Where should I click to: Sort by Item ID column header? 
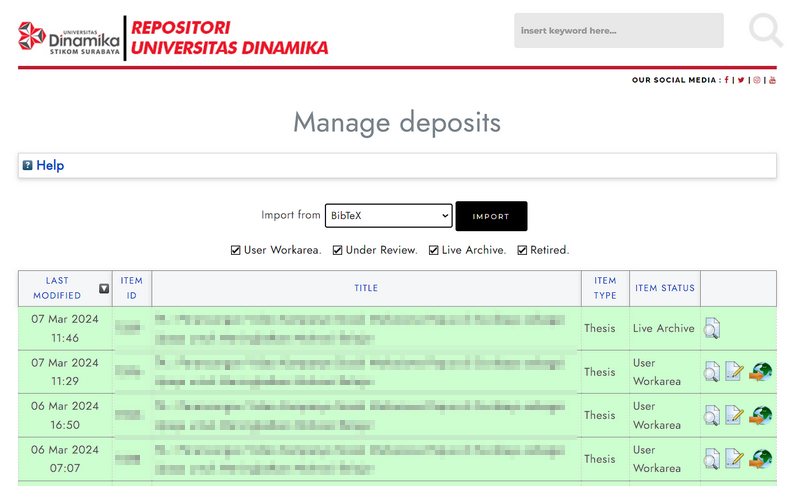click(132, 288)
